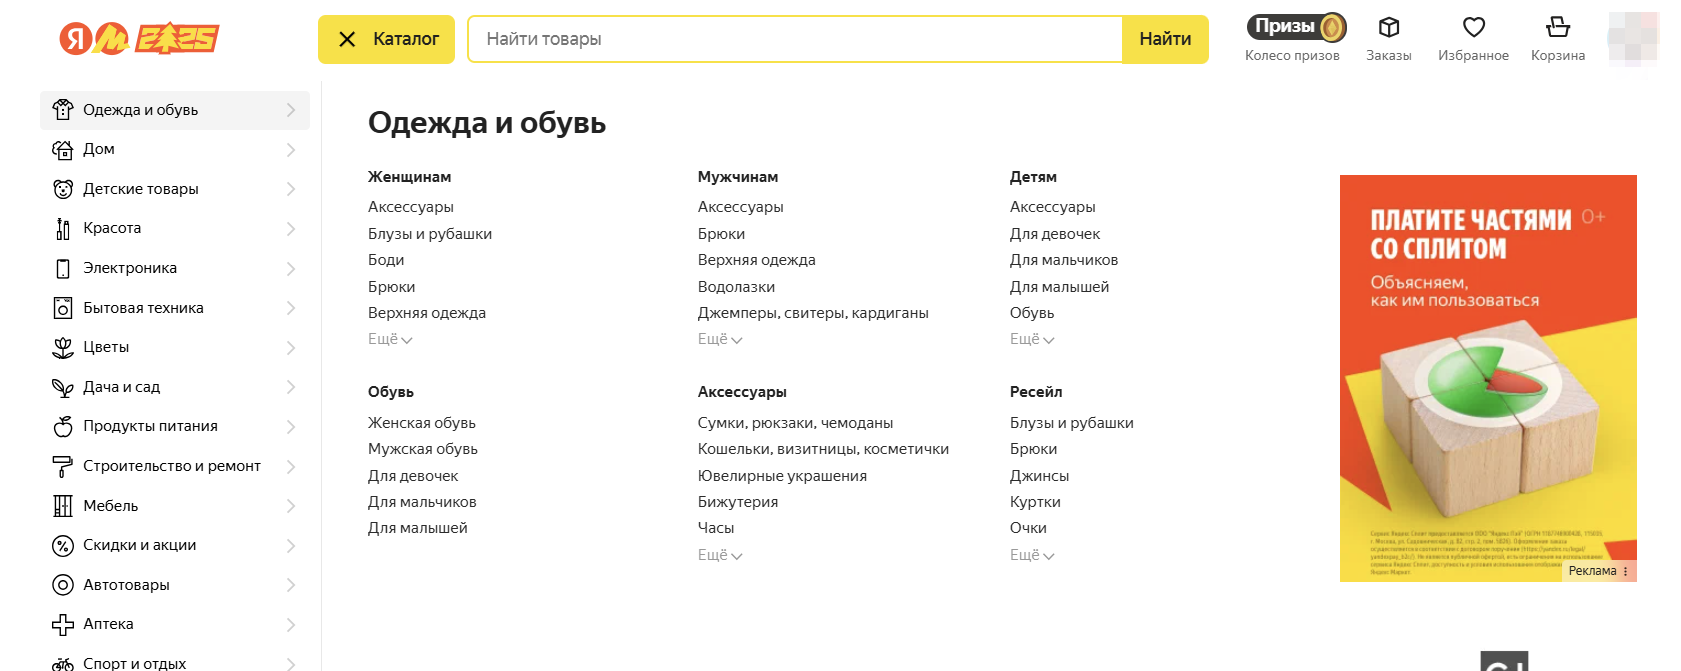Open Очки under Ресейл
The height and width of the screenshot is (671, 1681).
[1028, 528]
